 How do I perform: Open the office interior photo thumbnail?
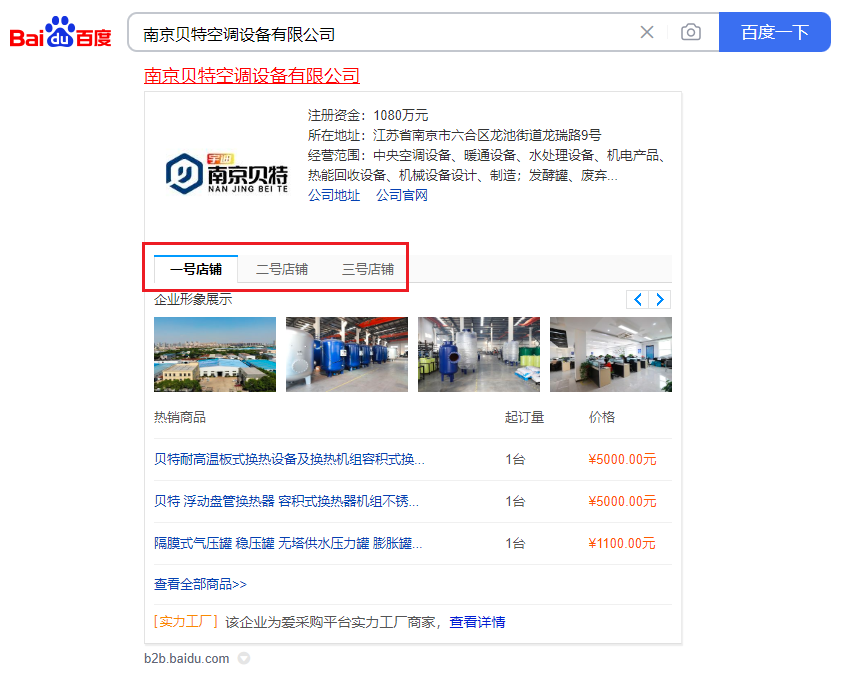coord(611,354)
